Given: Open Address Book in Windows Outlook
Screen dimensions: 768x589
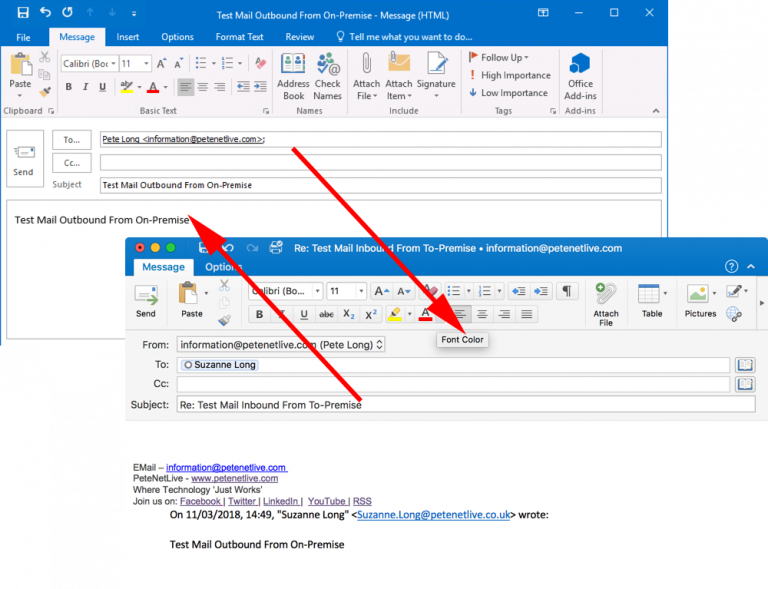Looking at the screenshot, I should coord(293,76).
